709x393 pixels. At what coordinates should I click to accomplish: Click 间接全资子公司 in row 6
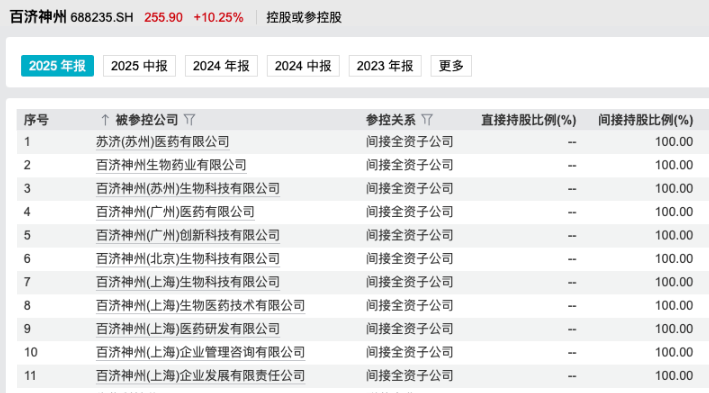[x=409, y=259]
